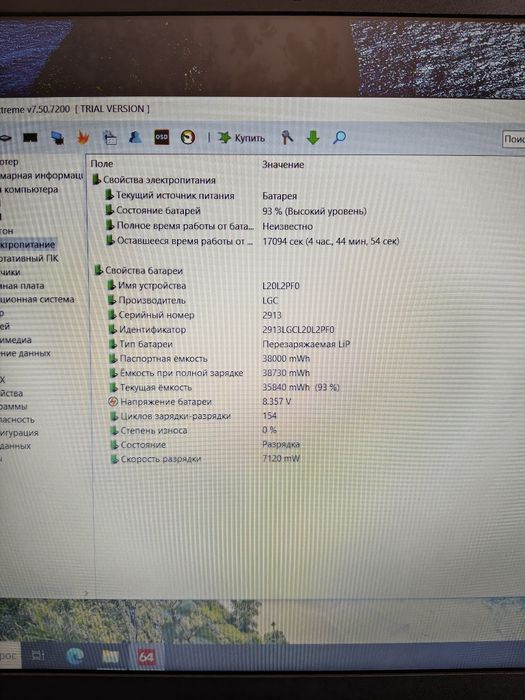Viewport: 525px width, 700px height.
Task: Click the report calendar toolbar icon
Action: [x=110, y=138]
